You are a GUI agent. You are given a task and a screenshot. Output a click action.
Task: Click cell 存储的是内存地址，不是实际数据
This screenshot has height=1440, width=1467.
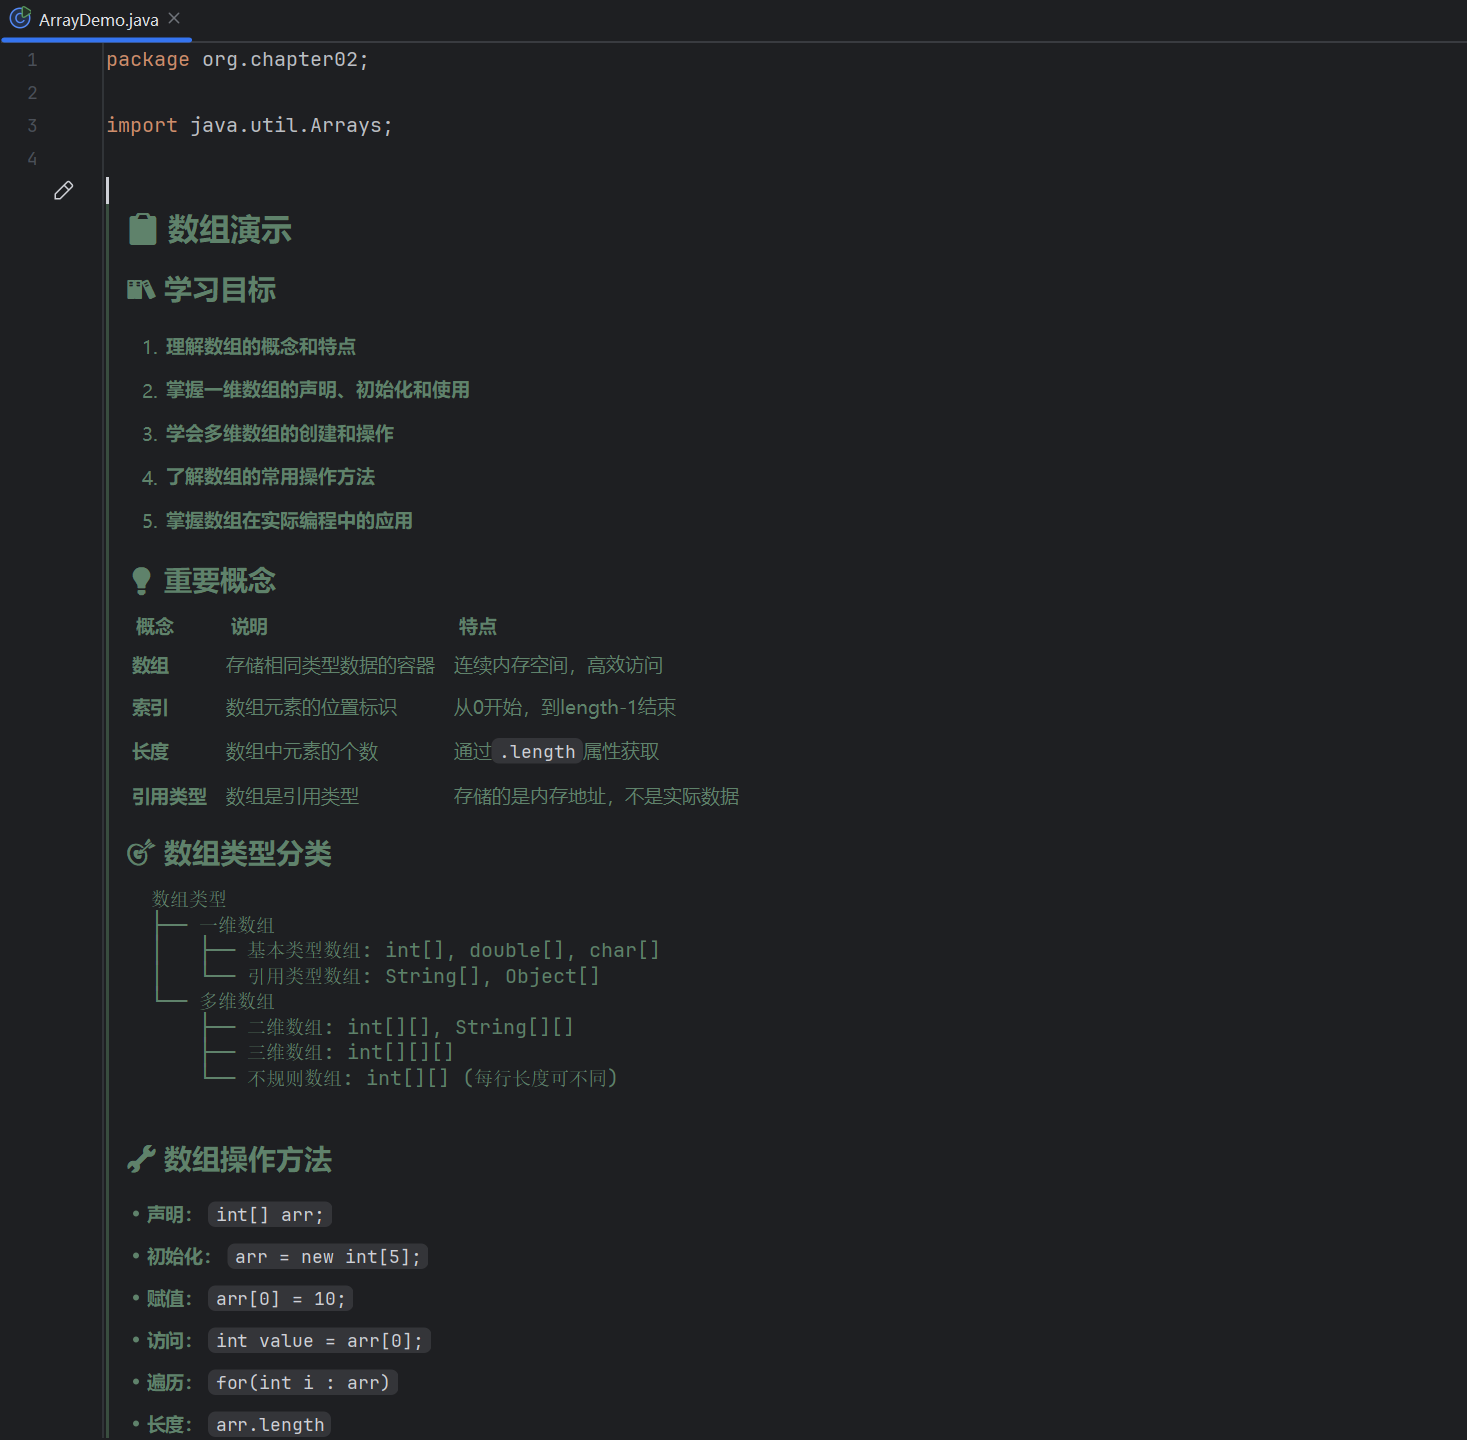596,797
